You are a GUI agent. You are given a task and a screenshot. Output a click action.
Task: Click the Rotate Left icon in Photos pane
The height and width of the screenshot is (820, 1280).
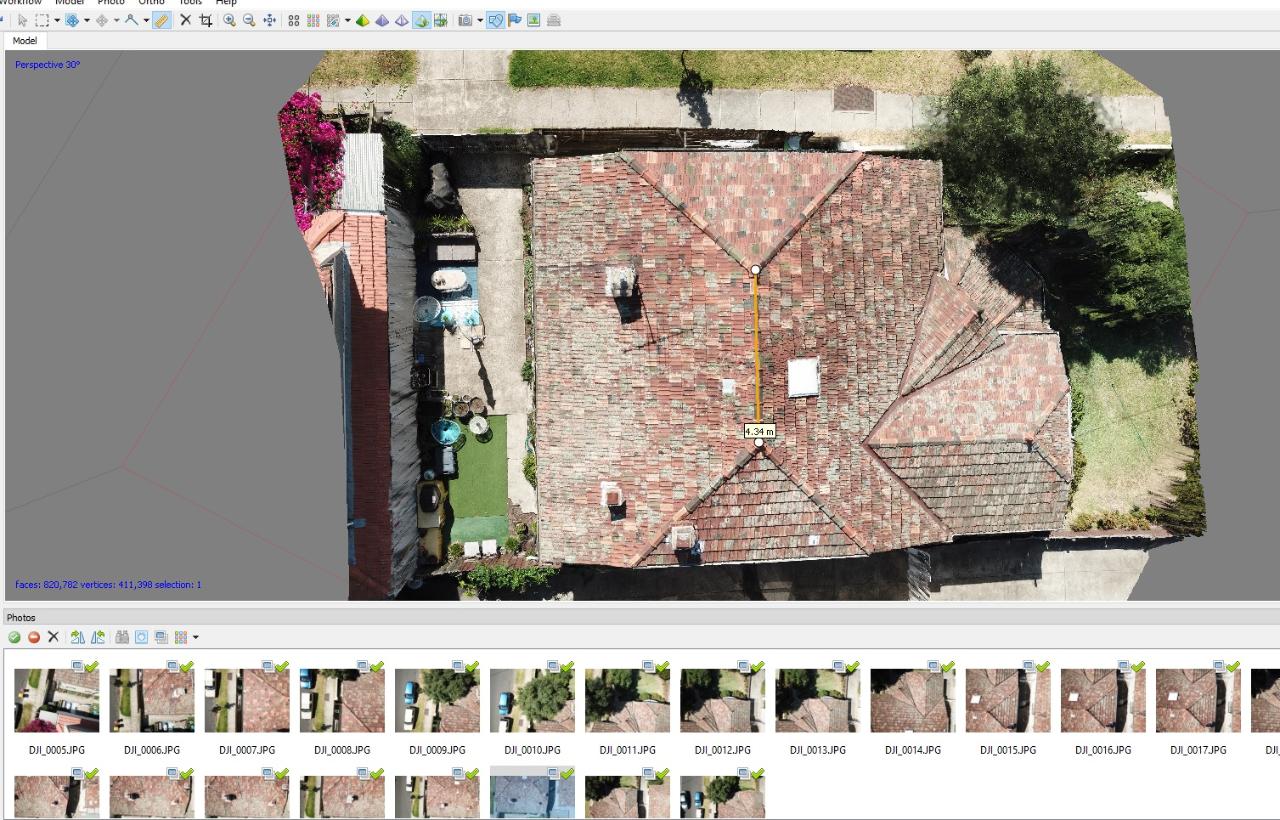tap(97, 637)
